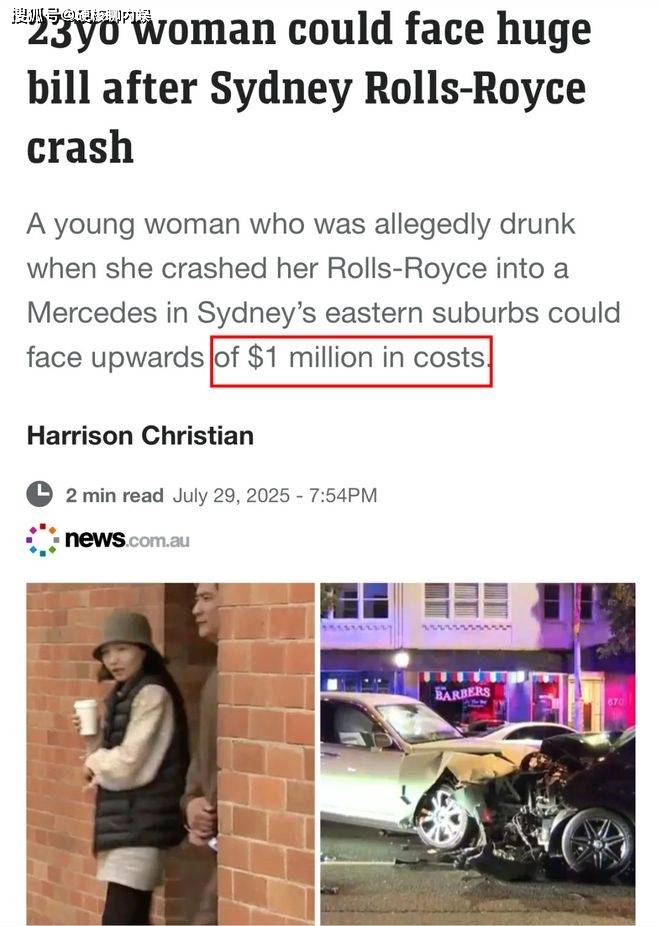Click the white coffee cup in photo

(86, 717)
